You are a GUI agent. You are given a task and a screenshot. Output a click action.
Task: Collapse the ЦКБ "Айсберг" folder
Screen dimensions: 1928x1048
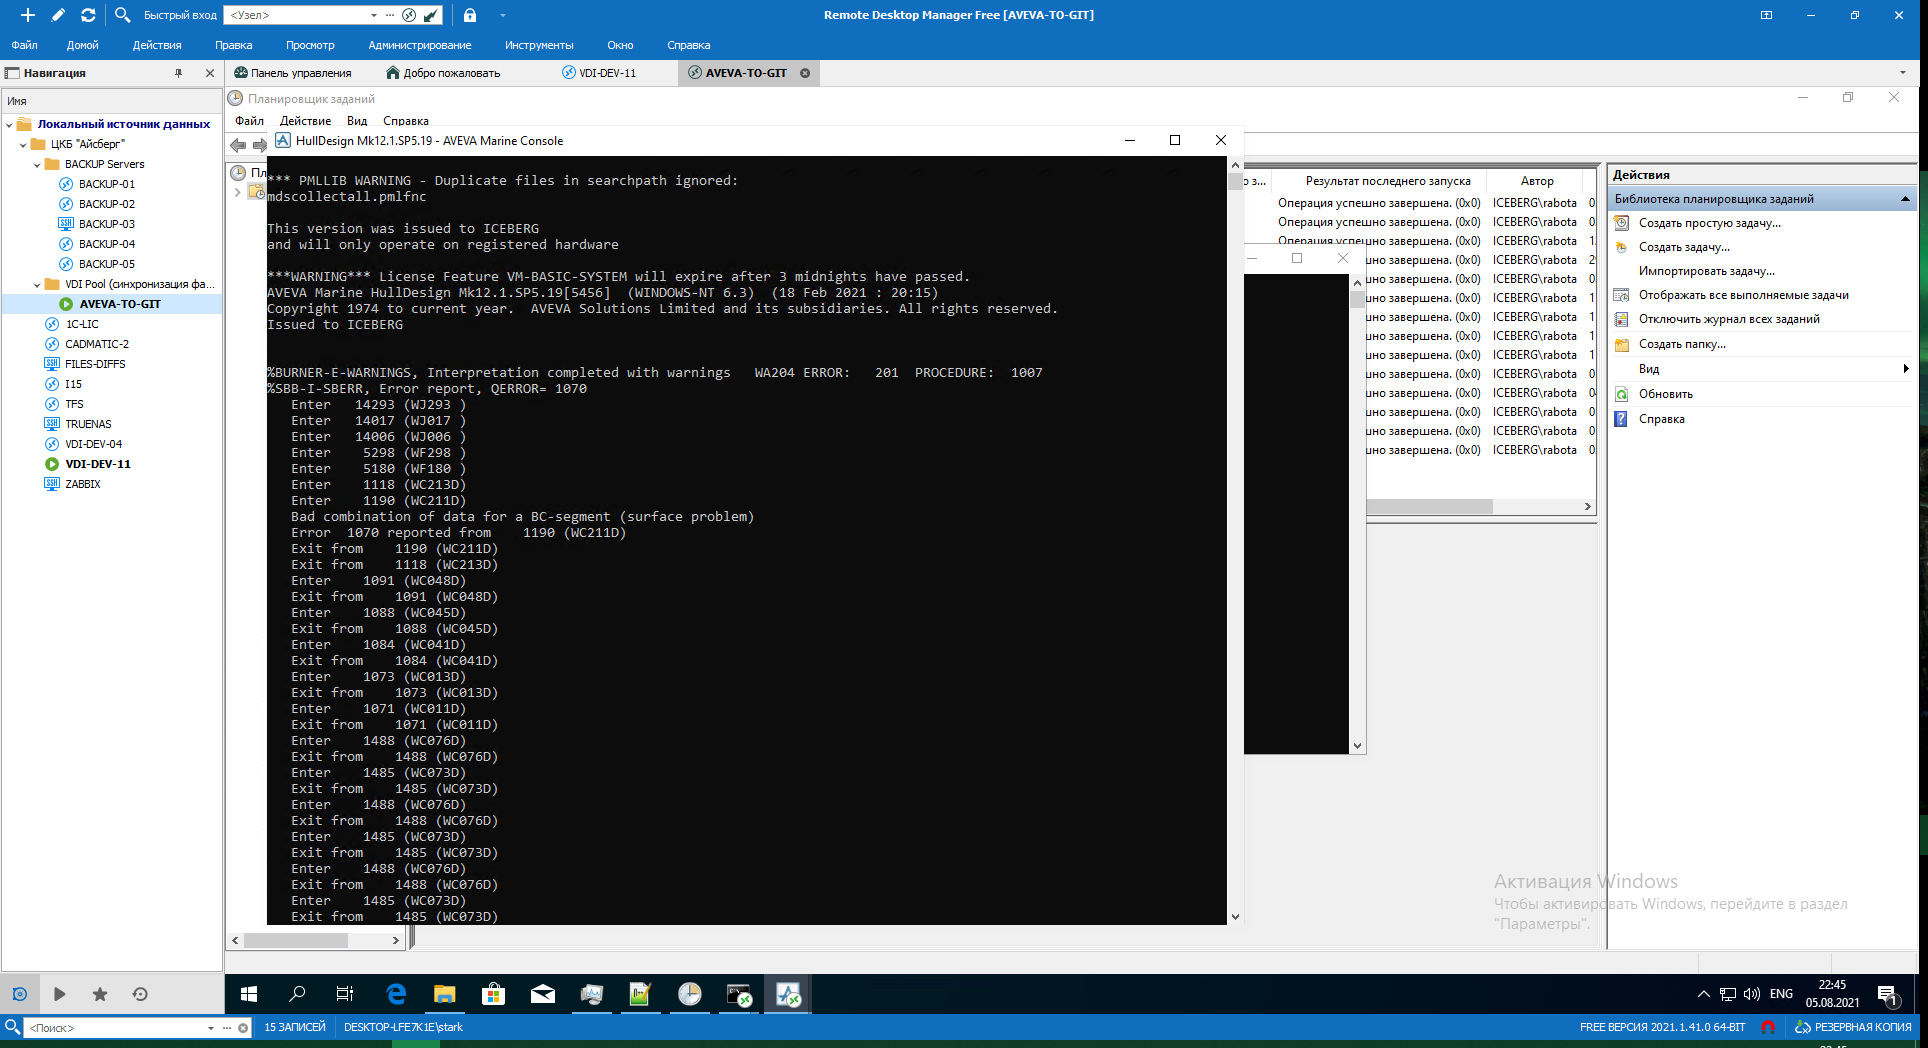[x=23, y=145]
